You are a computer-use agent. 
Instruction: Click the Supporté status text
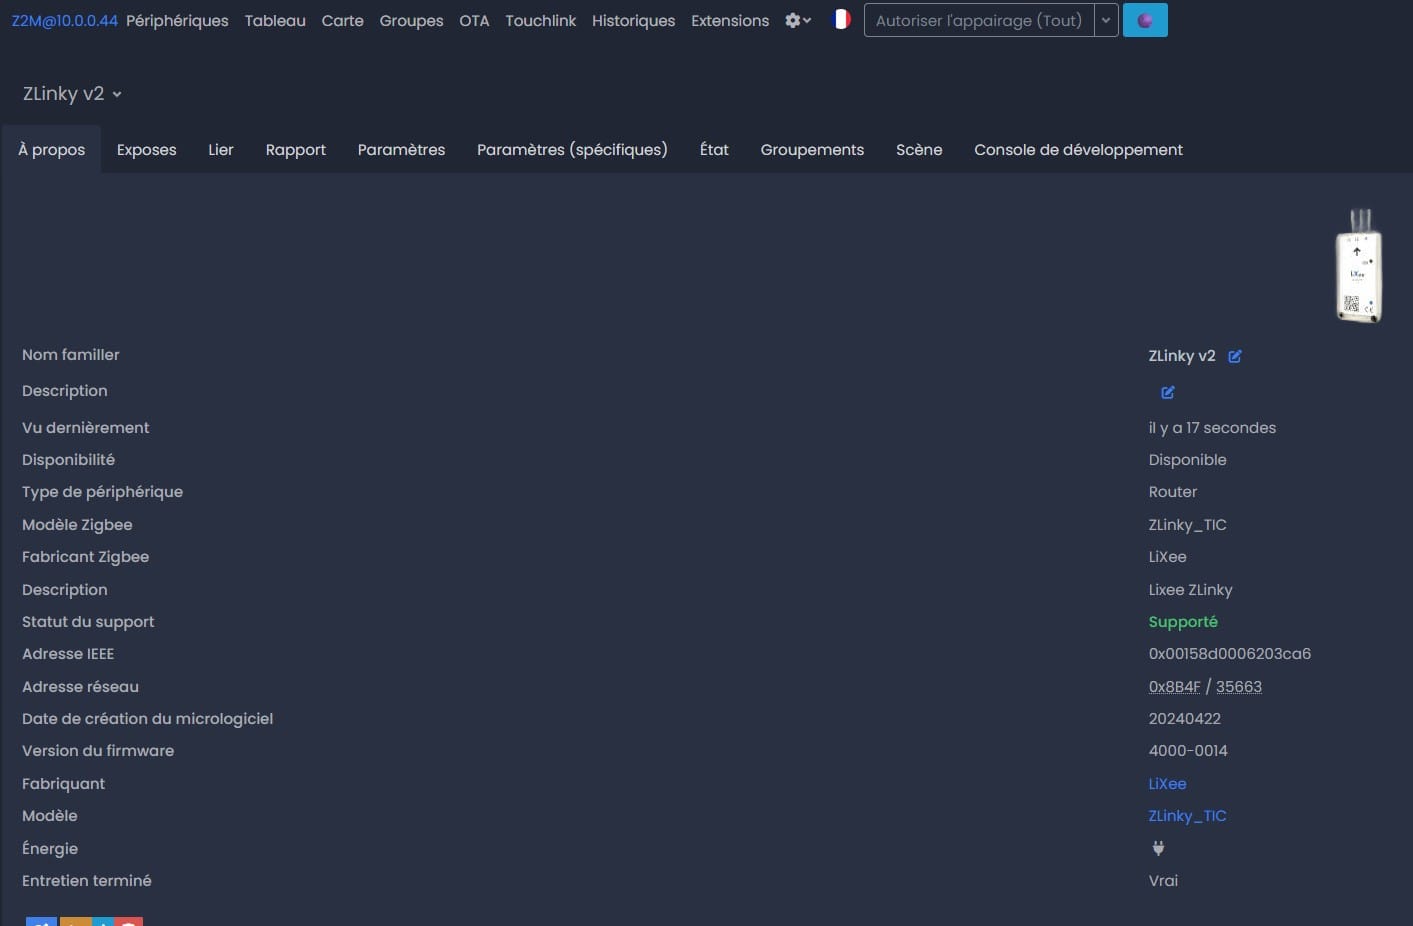[1183, 622]
